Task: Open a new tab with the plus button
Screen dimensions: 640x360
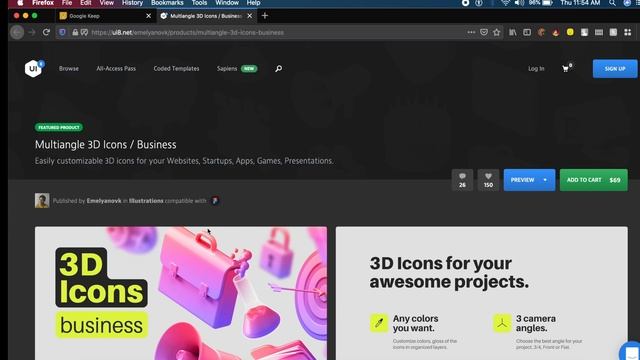Action: point(264,16)
